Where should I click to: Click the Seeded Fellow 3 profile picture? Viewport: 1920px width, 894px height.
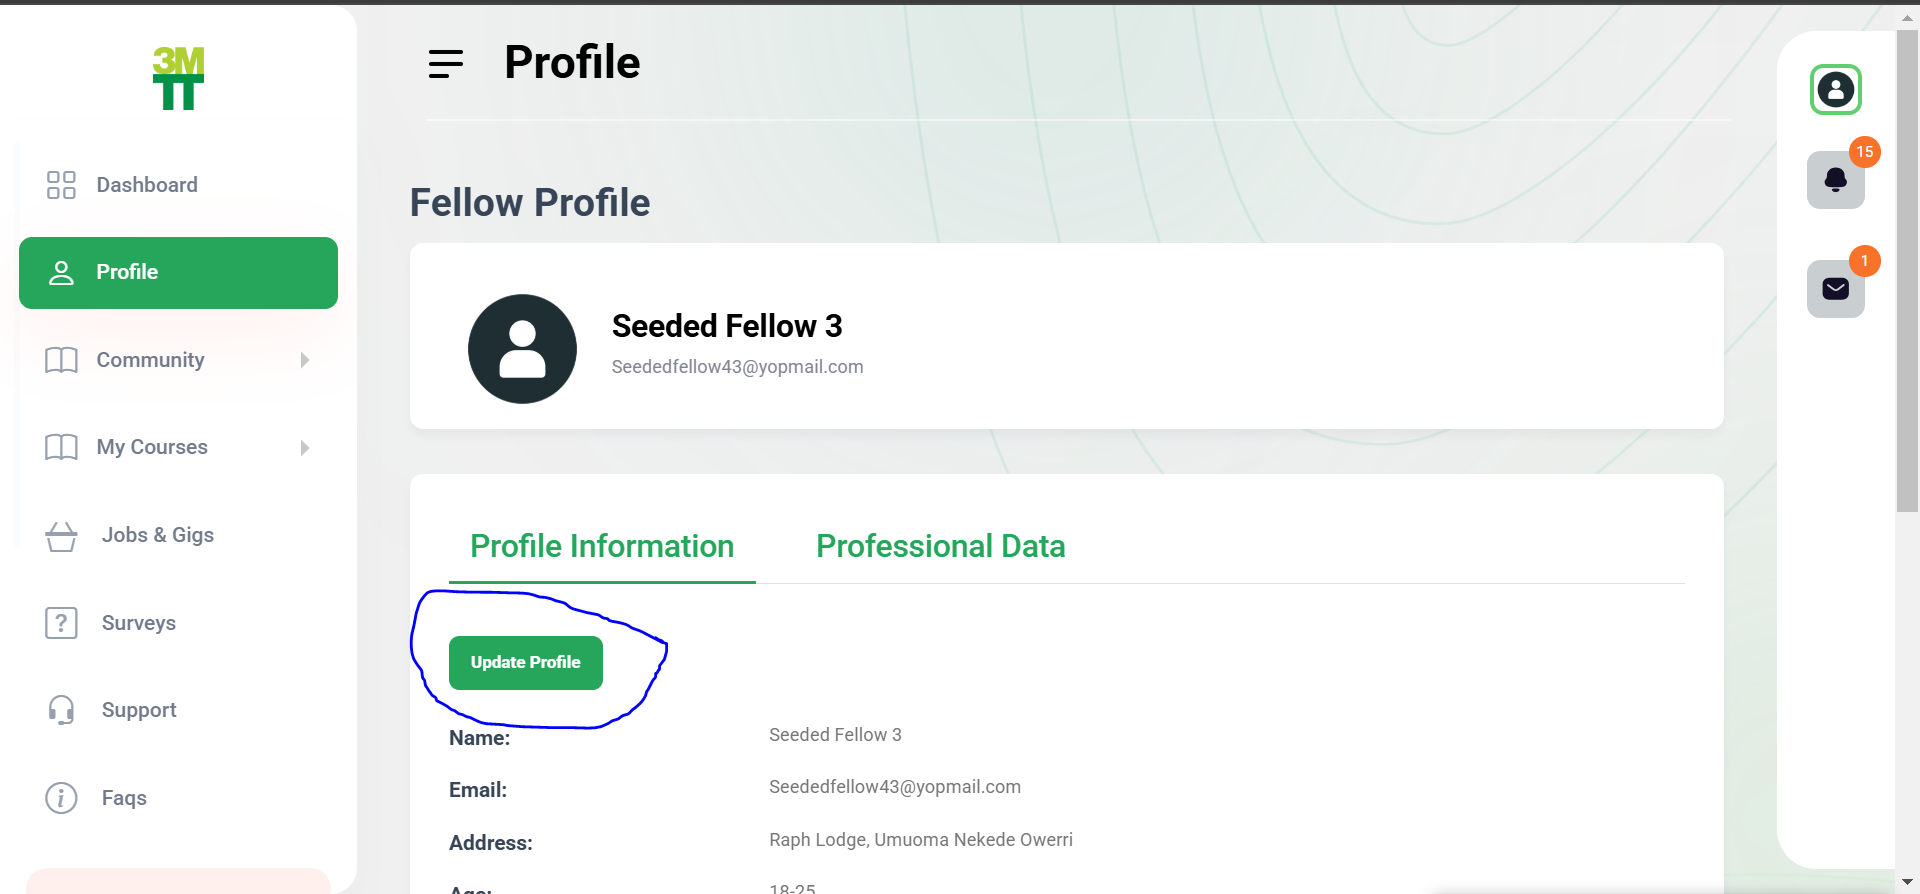[x=522, y=349]
